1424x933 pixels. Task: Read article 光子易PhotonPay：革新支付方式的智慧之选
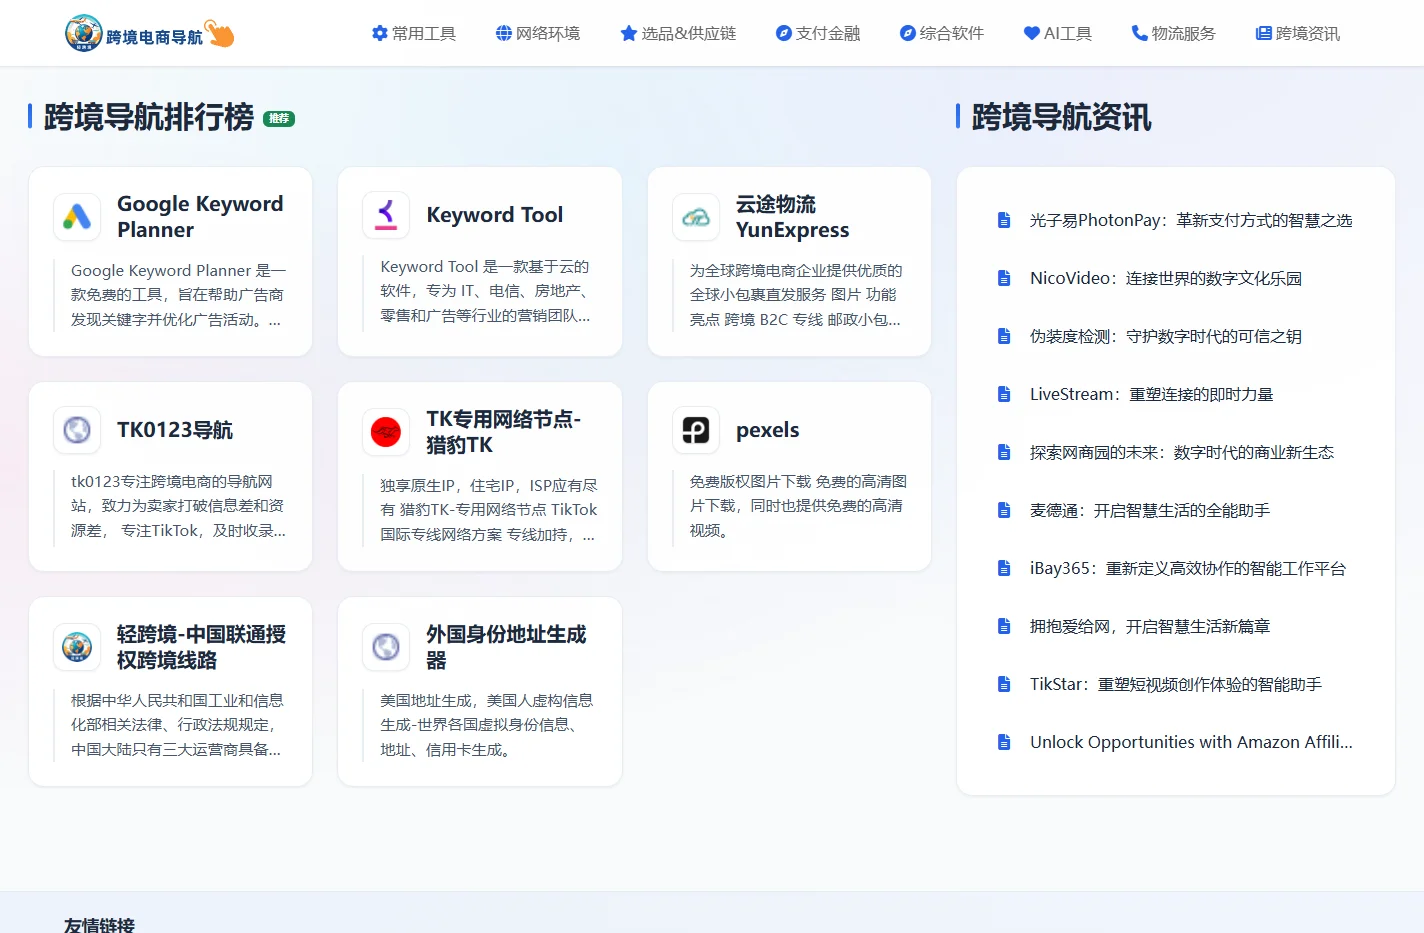click(x=1191, y=220)
